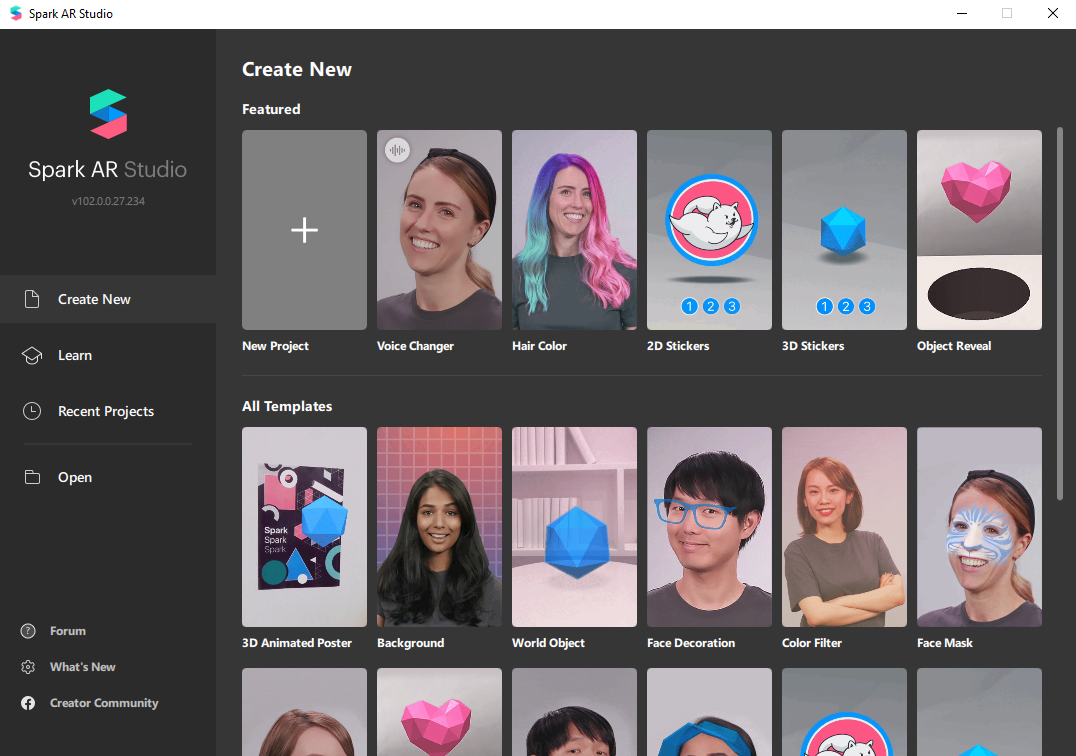Viewport: 1076px width, 756px height.
Task: Click the Object Reveal label
Action: click(x=954, y=346)
